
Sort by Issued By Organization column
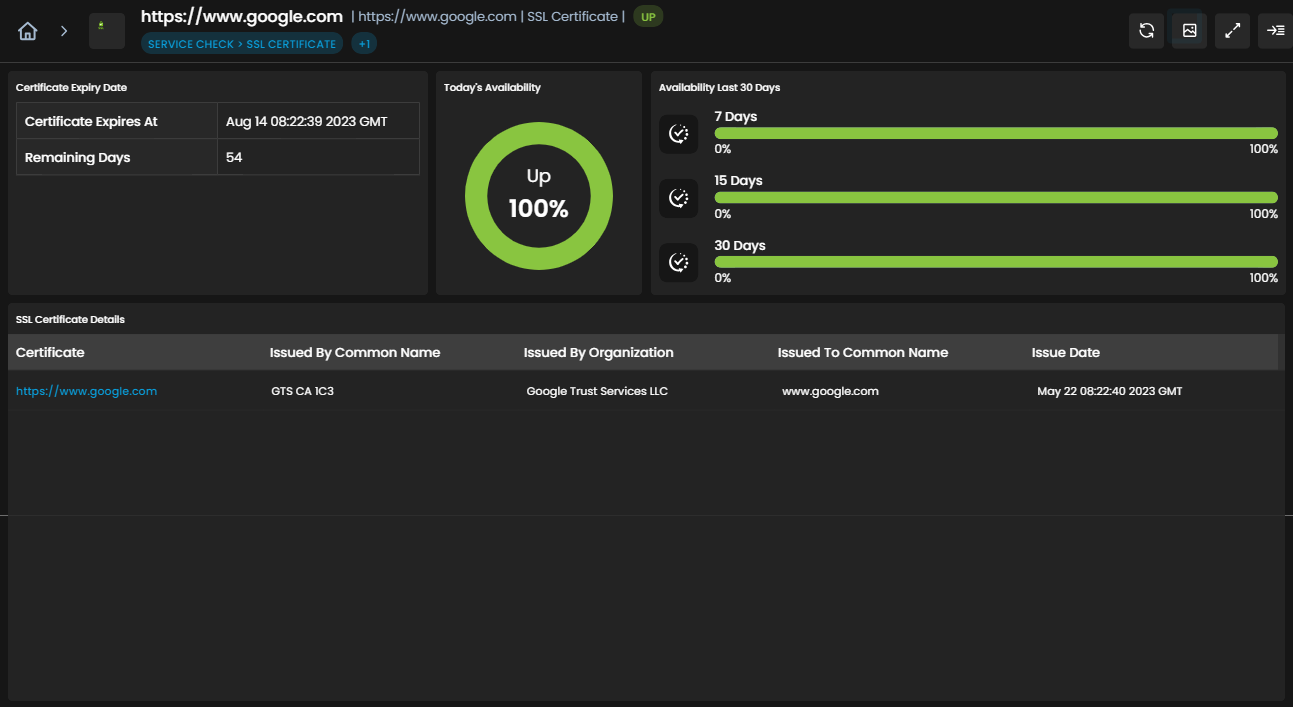pos(599,352)
